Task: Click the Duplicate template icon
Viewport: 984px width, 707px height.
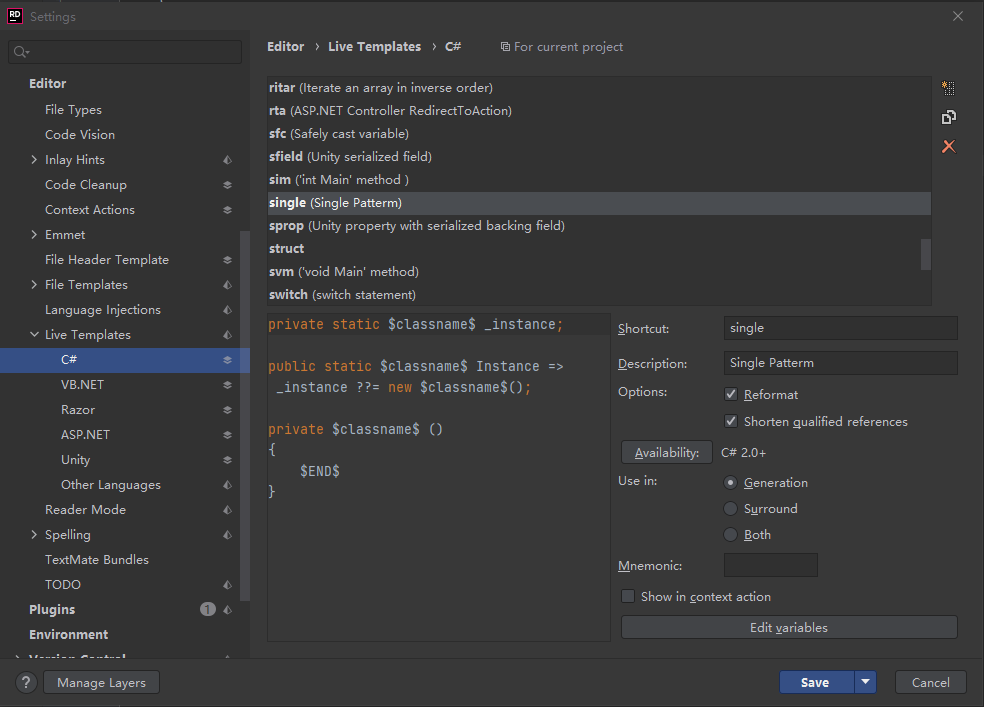Action: pyautogui.click(x=948, y=117)
